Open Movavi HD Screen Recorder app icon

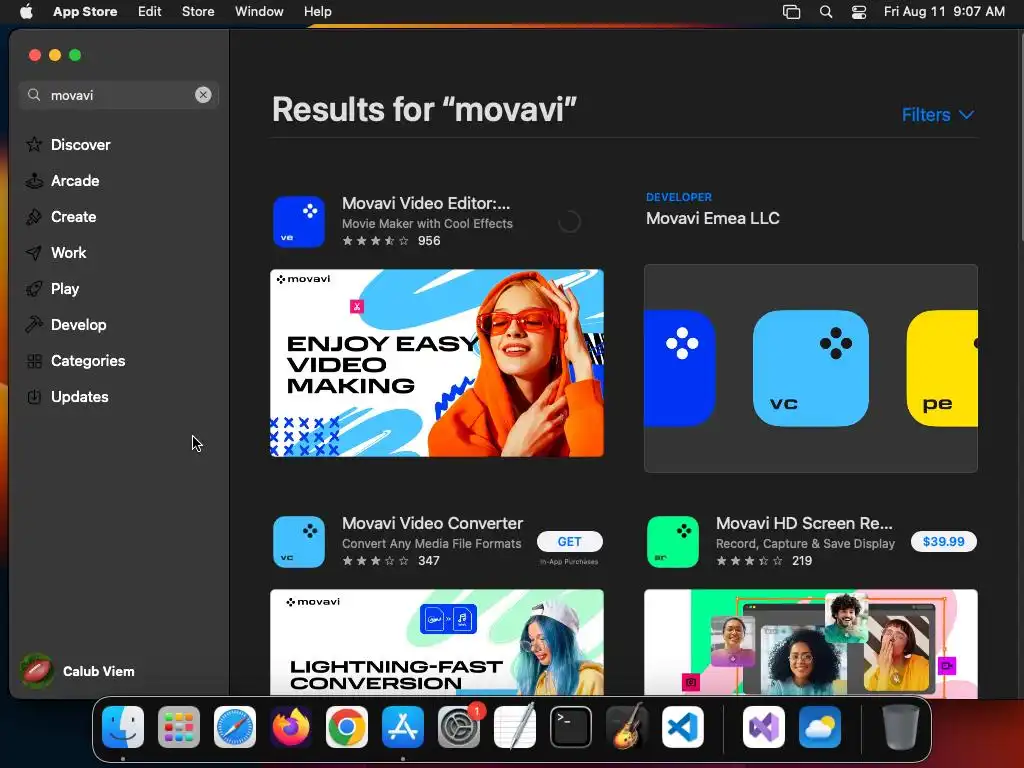point(673,542)
